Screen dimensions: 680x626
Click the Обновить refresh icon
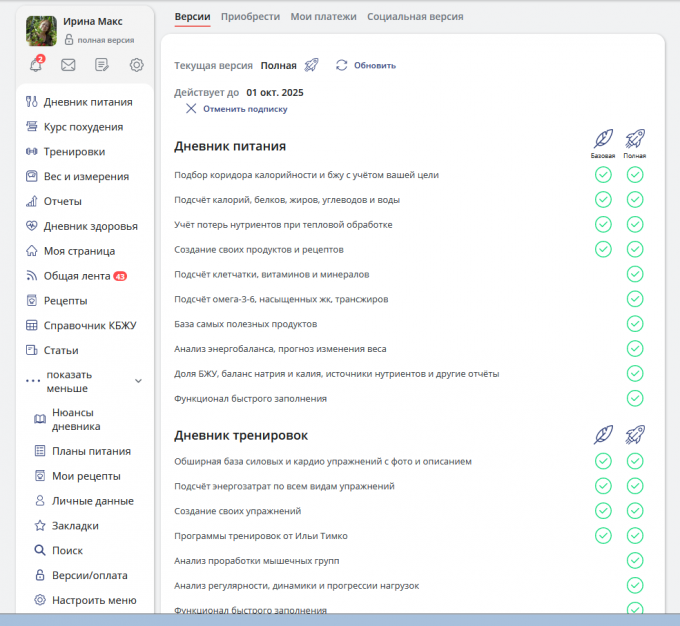pyautogui.click(x=342, y=65)
